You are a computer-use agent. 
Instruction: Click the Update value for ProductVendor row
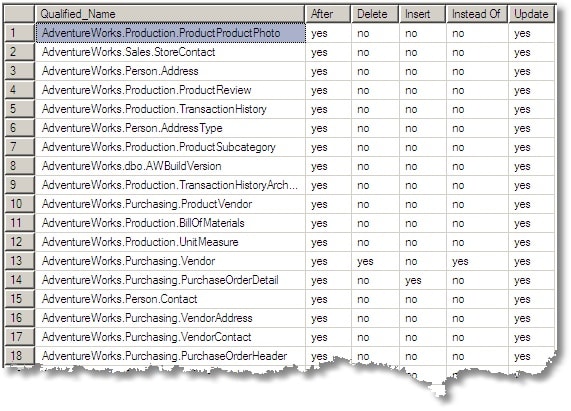coord(532,204)
